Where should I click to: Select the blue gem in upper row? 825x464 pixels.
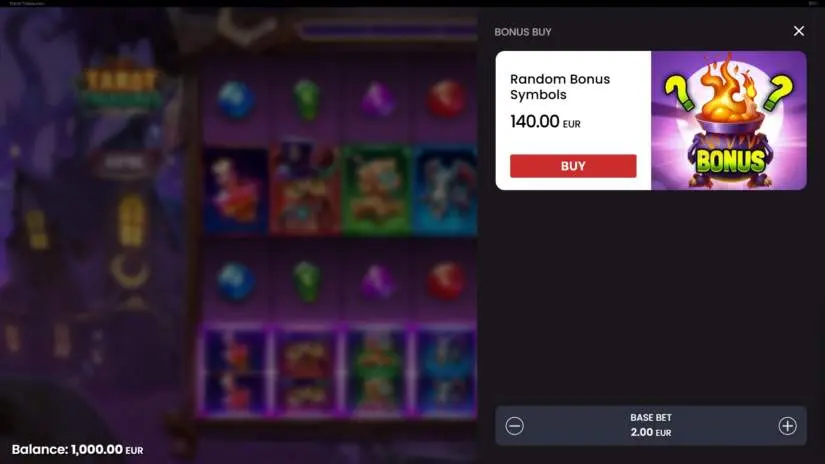tap(236, 100)
